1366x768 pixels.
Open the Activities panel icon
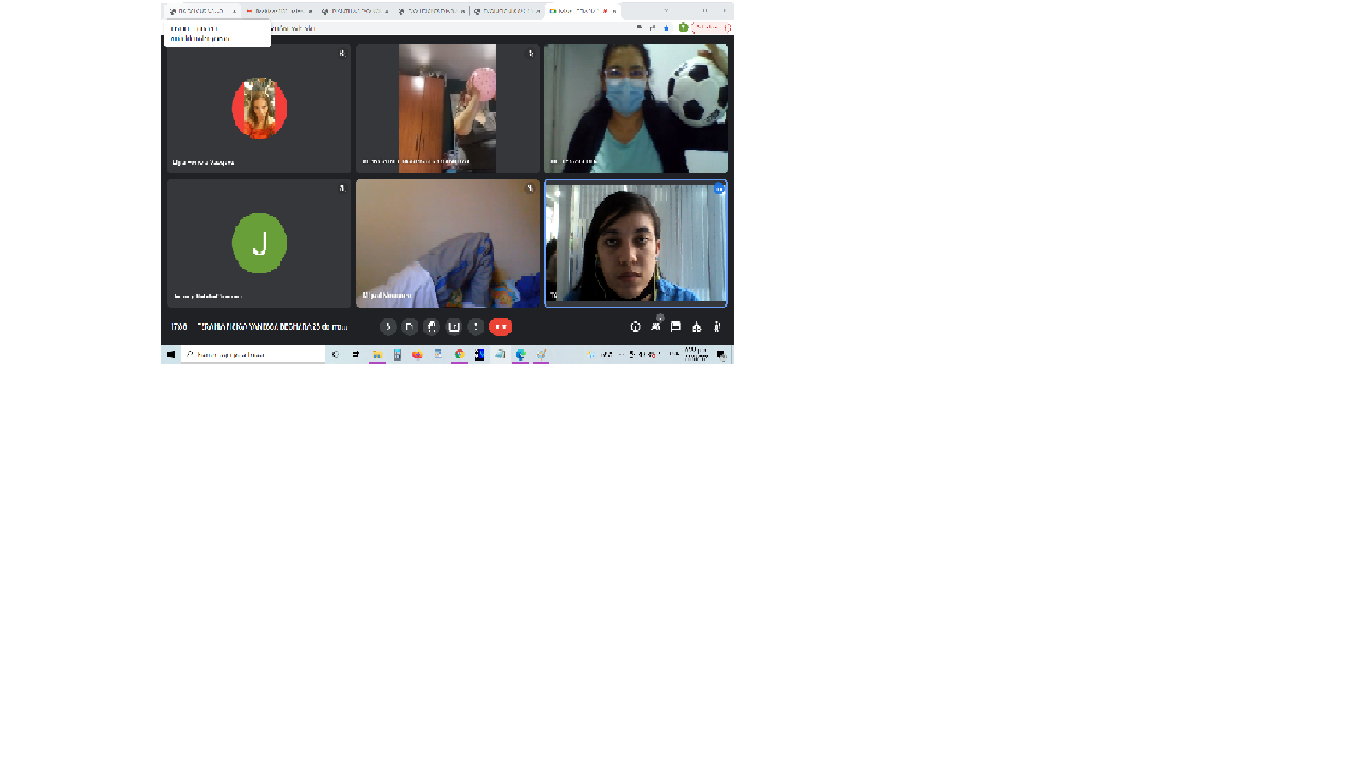(x=697, y=327)
